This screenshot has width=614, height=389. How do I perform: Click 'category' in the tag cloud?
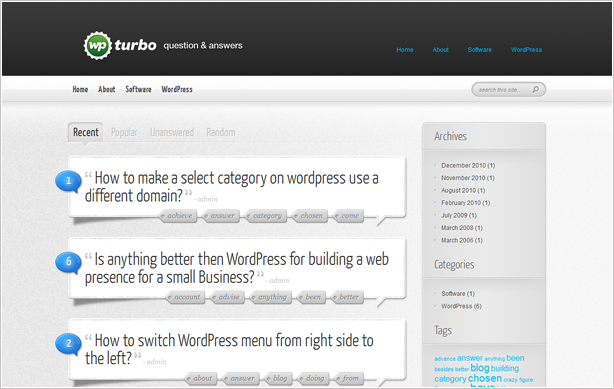[450, 379]
